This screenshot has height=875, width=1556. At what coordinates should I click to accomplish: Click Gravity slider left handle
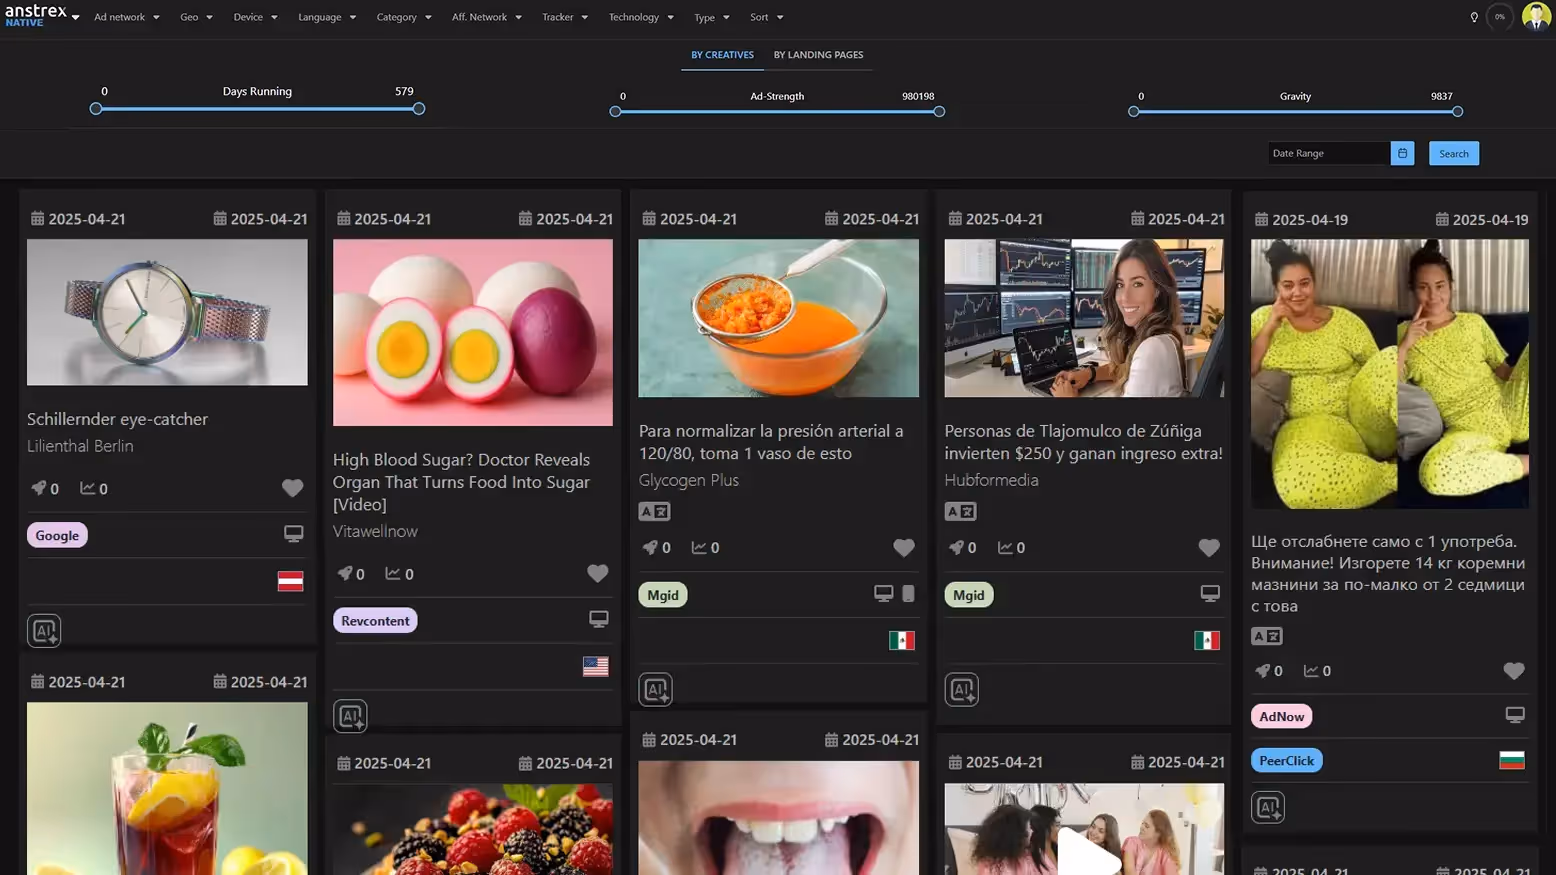[x=1133, y=112]
